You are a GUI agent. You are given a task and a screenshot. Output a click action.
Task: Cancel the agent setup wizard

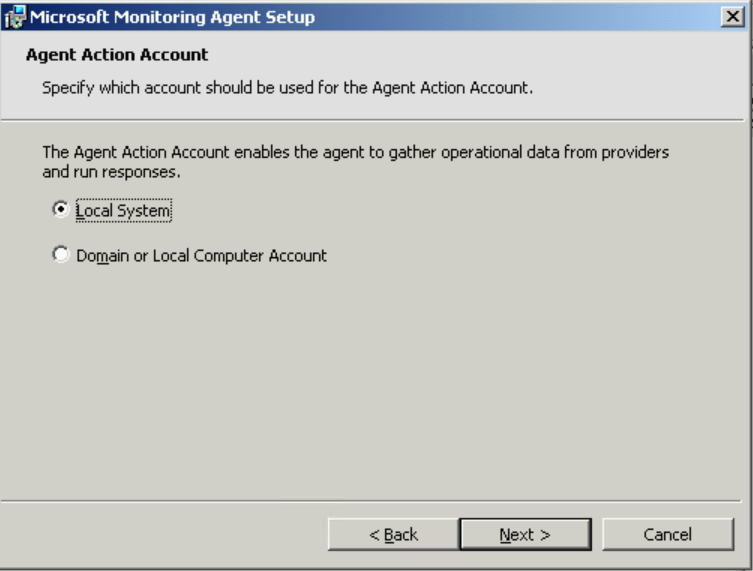tap(668, 534)
